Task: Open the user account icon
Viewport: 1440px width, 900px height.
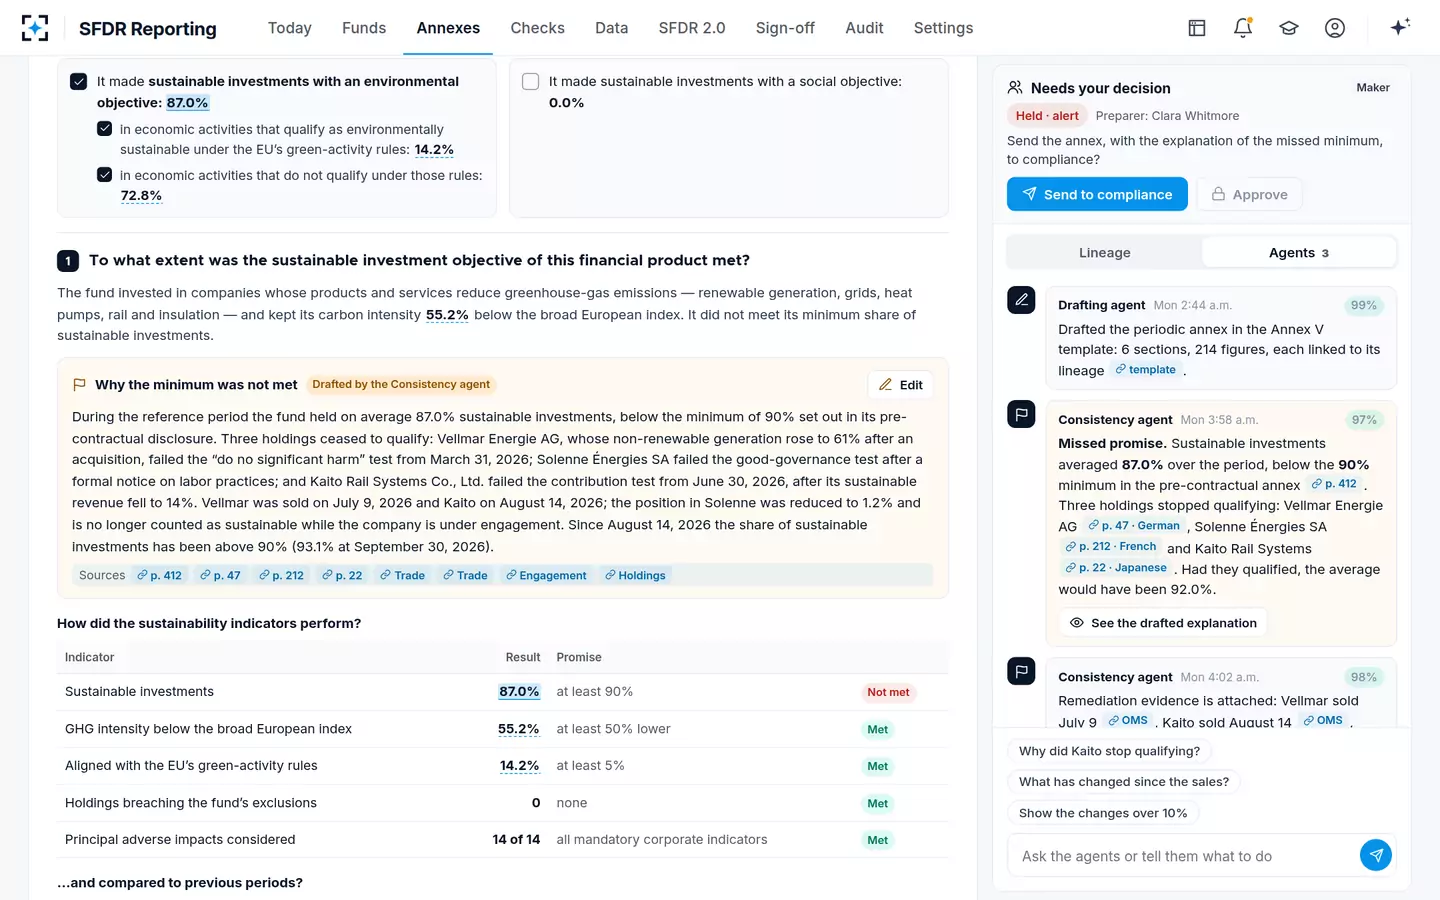Action: pyautogui.click(x=1335, y=28)
